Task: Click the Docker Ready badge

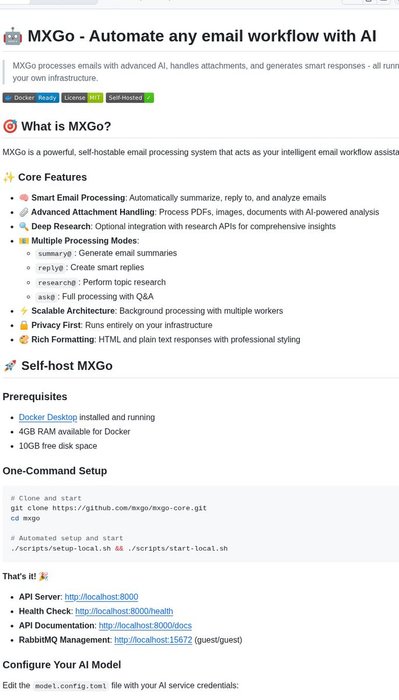Action: pos(31,98)
